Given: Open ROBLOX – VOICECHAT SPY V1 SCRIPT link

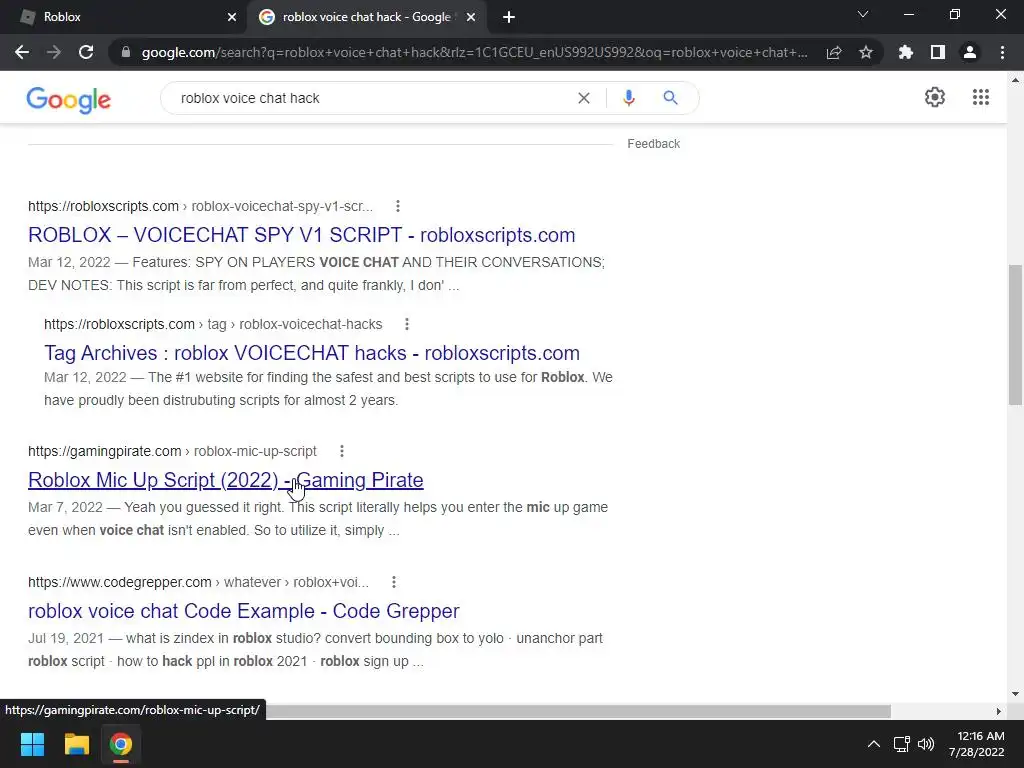Looking at the screenshot, I should [302, 235].
